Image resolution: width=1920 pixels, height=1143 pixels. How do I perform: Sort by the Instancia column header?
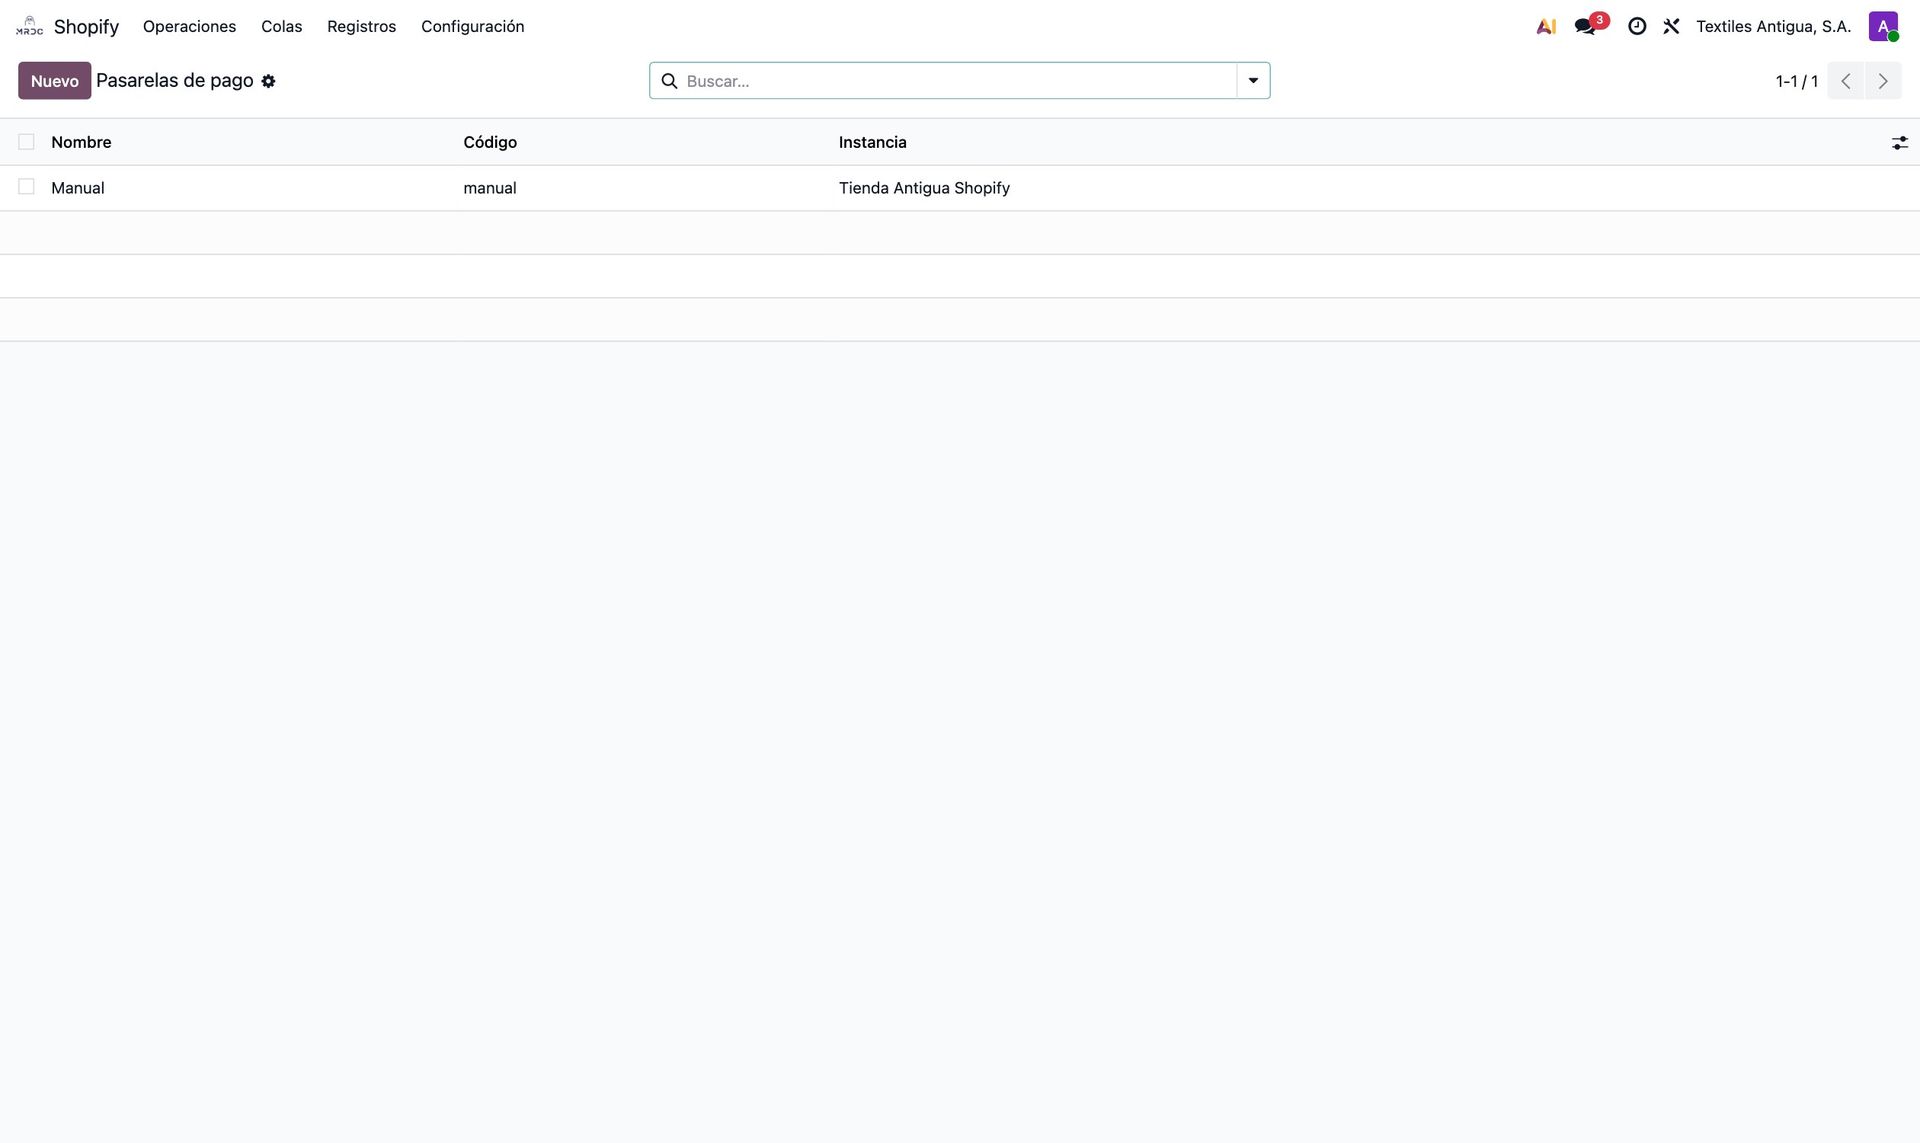point(872,142)
